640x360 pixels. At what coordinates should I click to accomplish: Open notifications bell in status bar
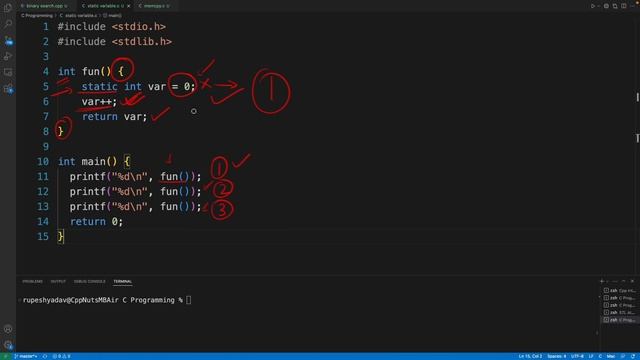pyautogui.click(x=633, y=356)
